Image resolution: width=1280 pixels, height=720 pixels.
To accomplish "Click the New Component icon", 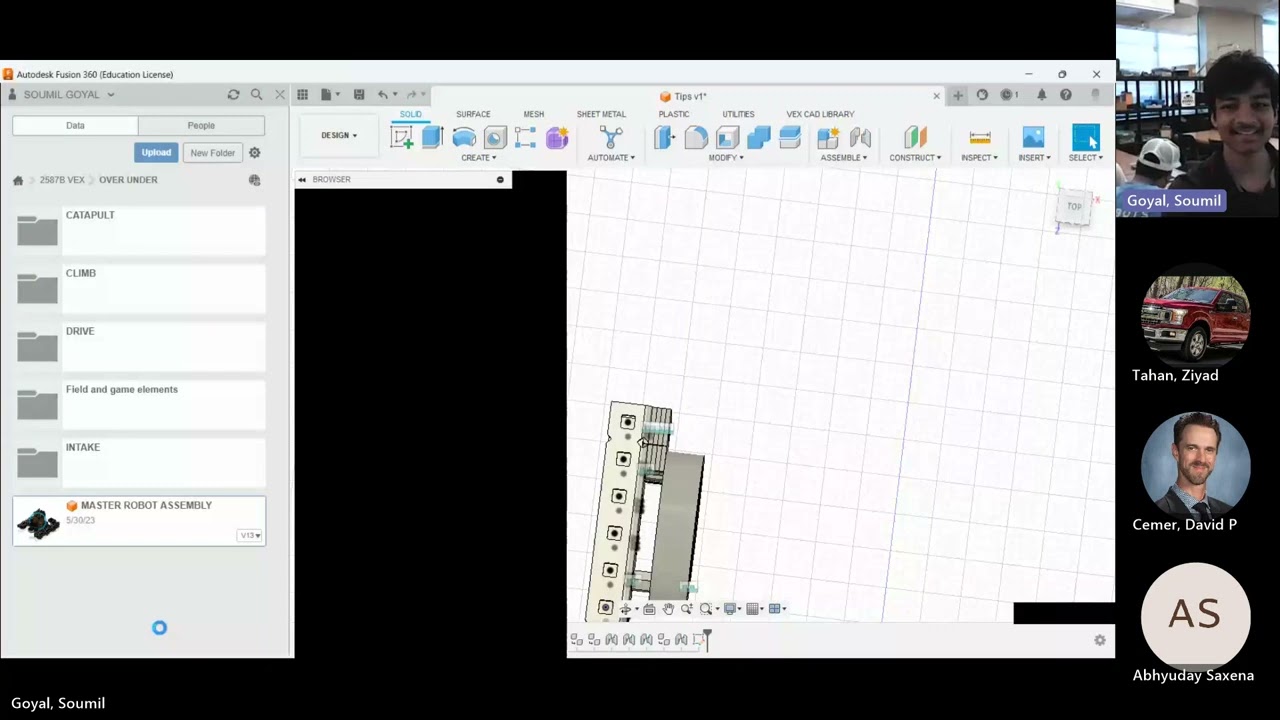I will click(827, 138).
